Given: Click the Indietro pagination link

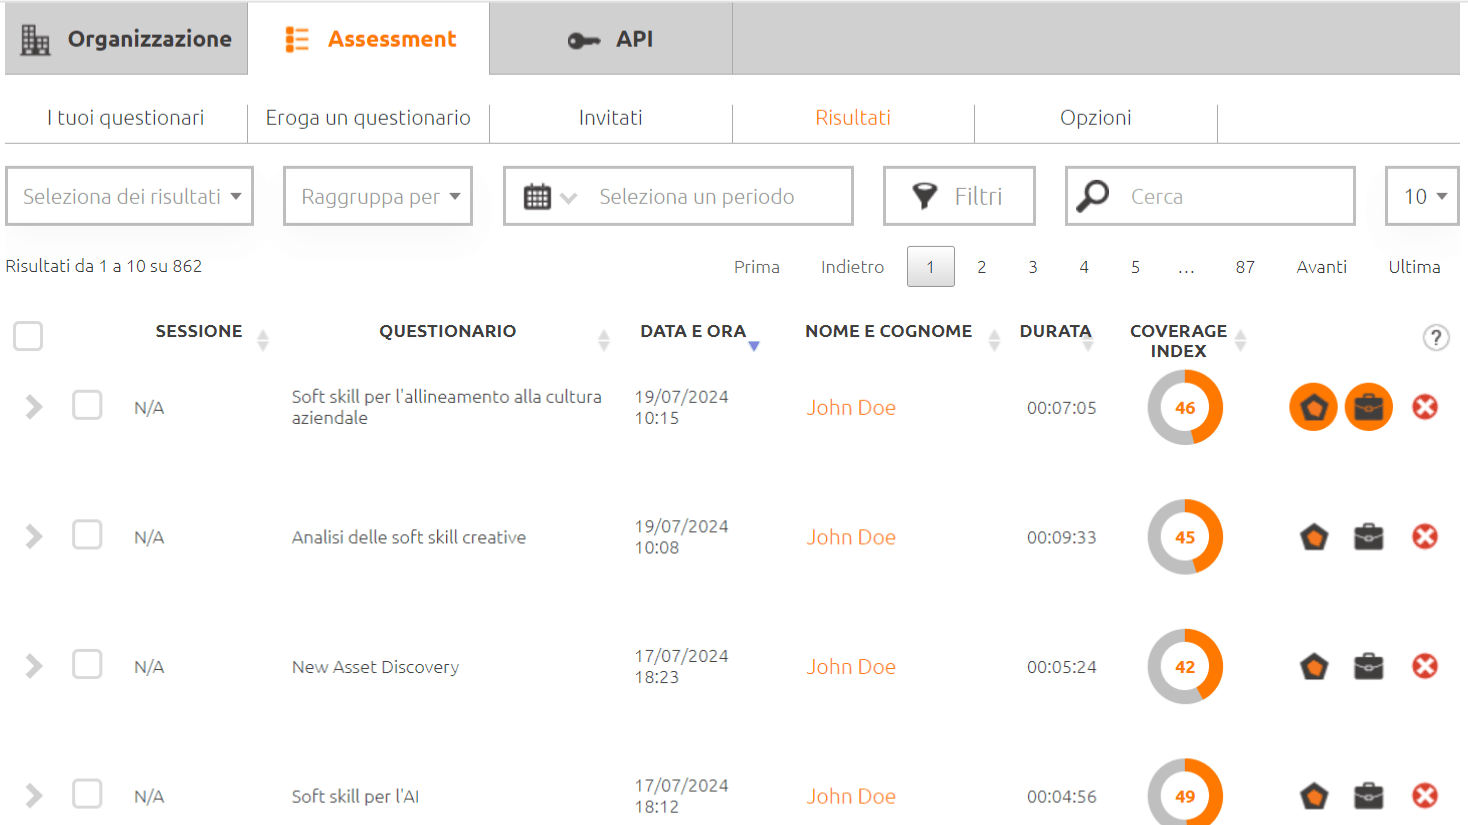Looking at the screenshot, I should point(852,267).
